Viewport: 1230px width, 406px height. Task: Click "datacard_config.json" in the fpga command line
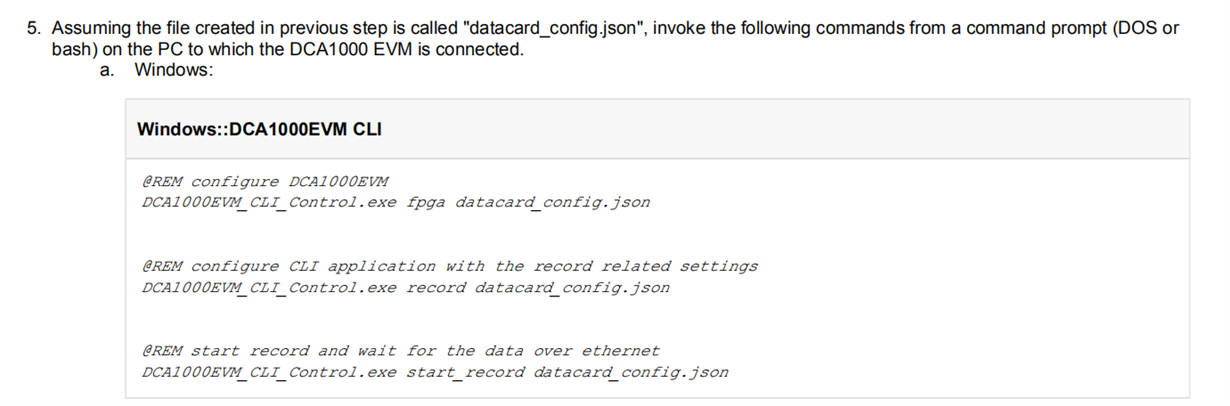[x=553, y=203]
